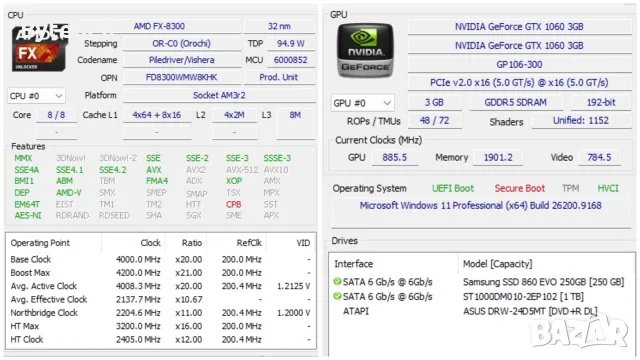Select the Socket AM3r2 platform field

[x=219, y=95]
